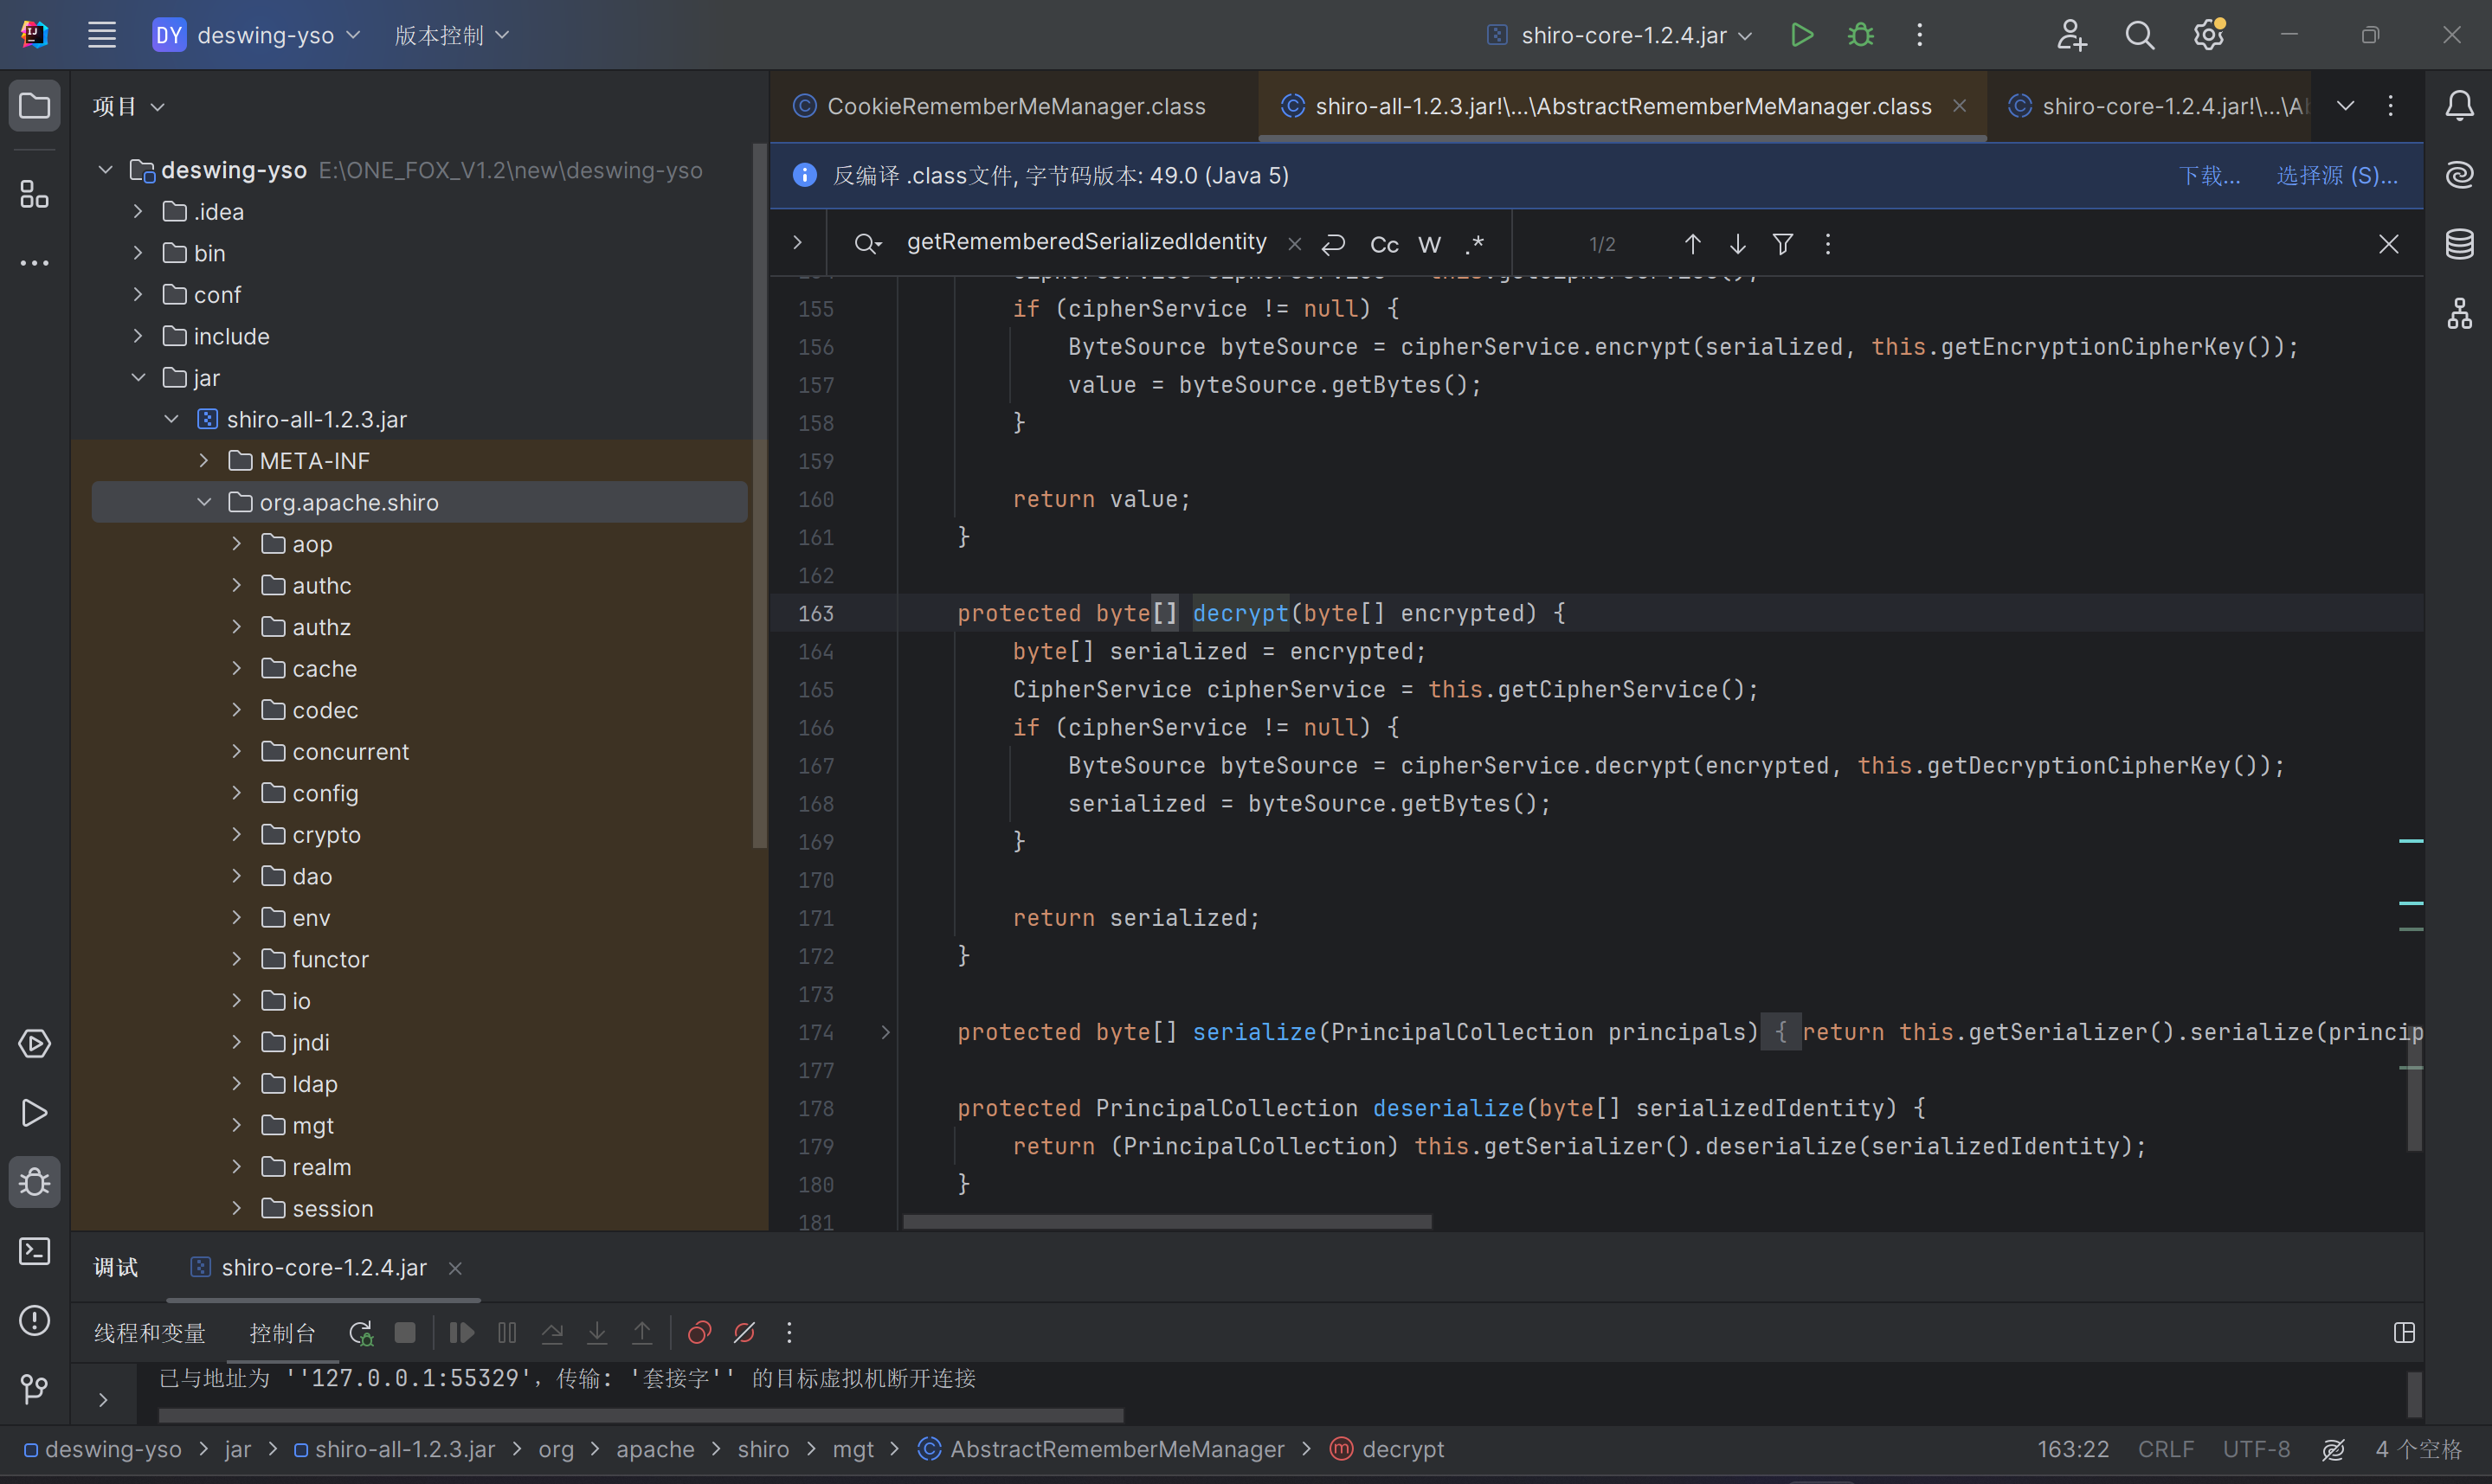
Task: Click the editor horizontal scrollbar
Action: coord(1166,1222)
